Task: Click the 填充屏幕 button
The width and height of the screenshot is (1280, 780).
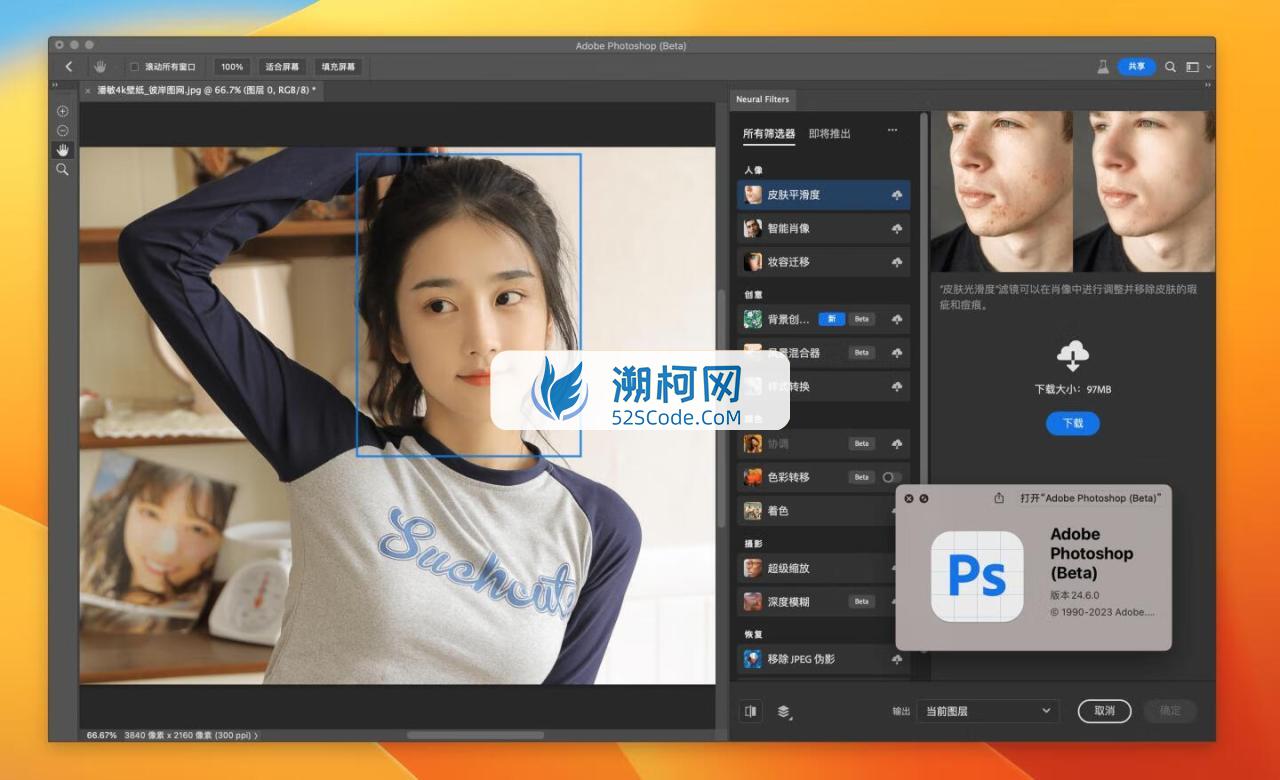Action: [338, 67]
